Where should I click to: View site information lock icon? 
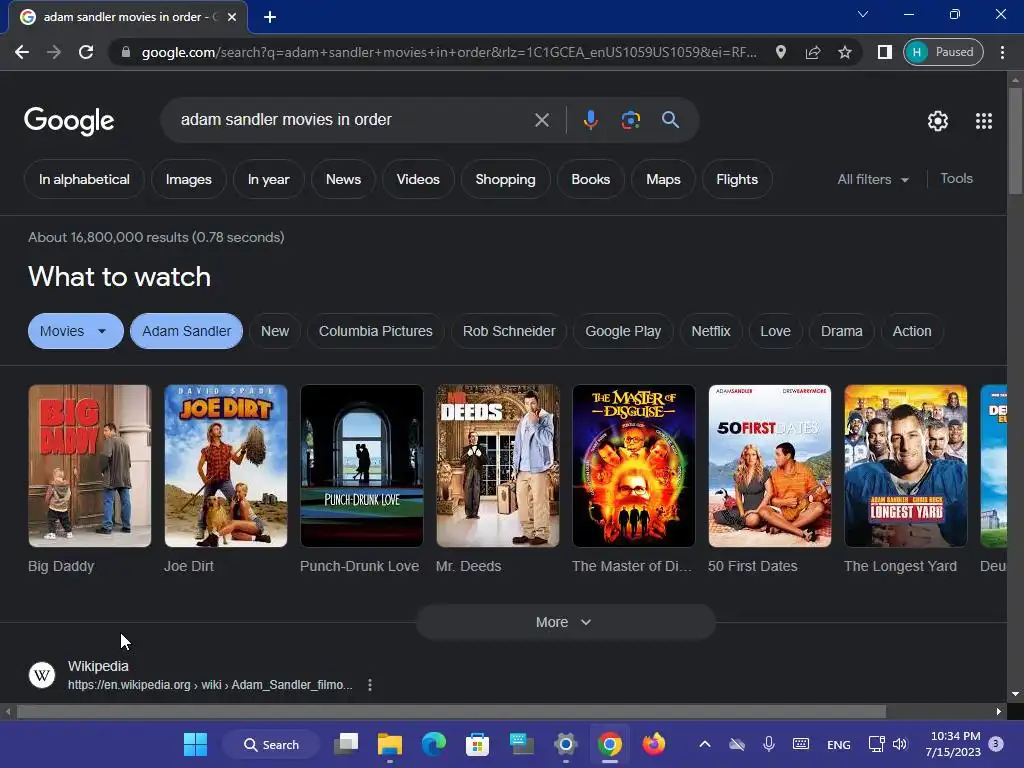click(126, 52)
